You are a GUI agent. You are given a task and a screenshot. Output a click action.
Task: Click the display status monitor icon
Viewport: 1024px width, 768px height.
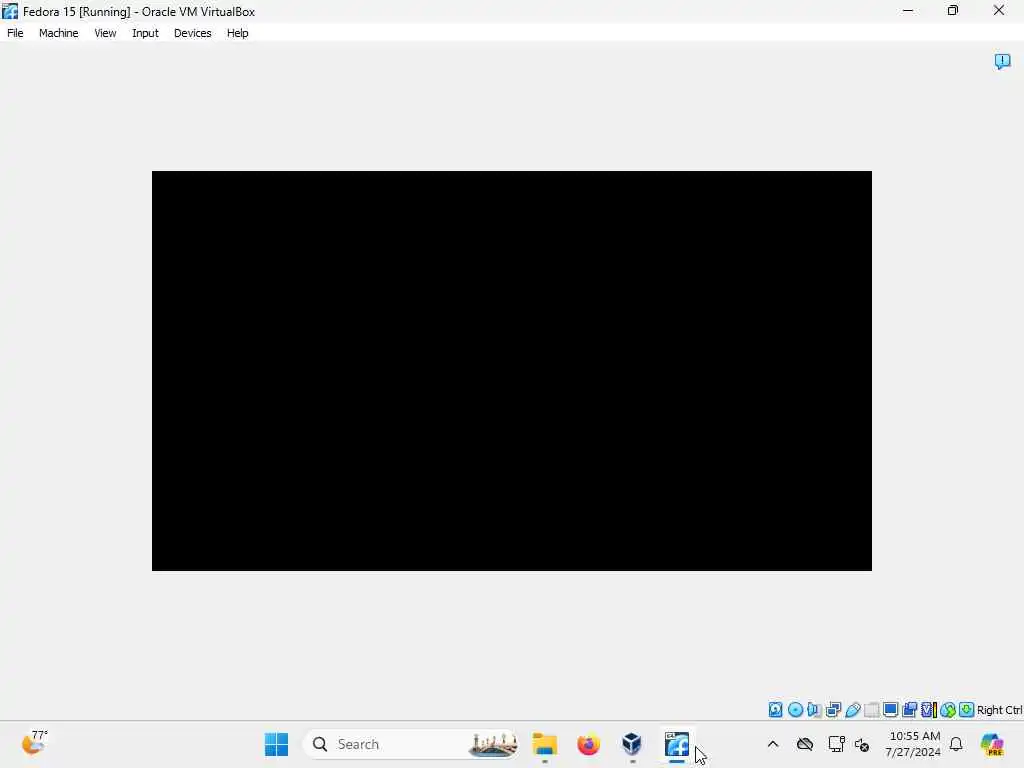click(x=890, y=709)
